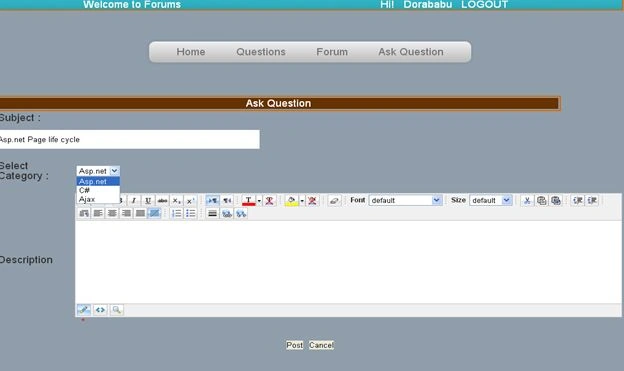Apply strikethrough using the abc icon

[162, 201]
